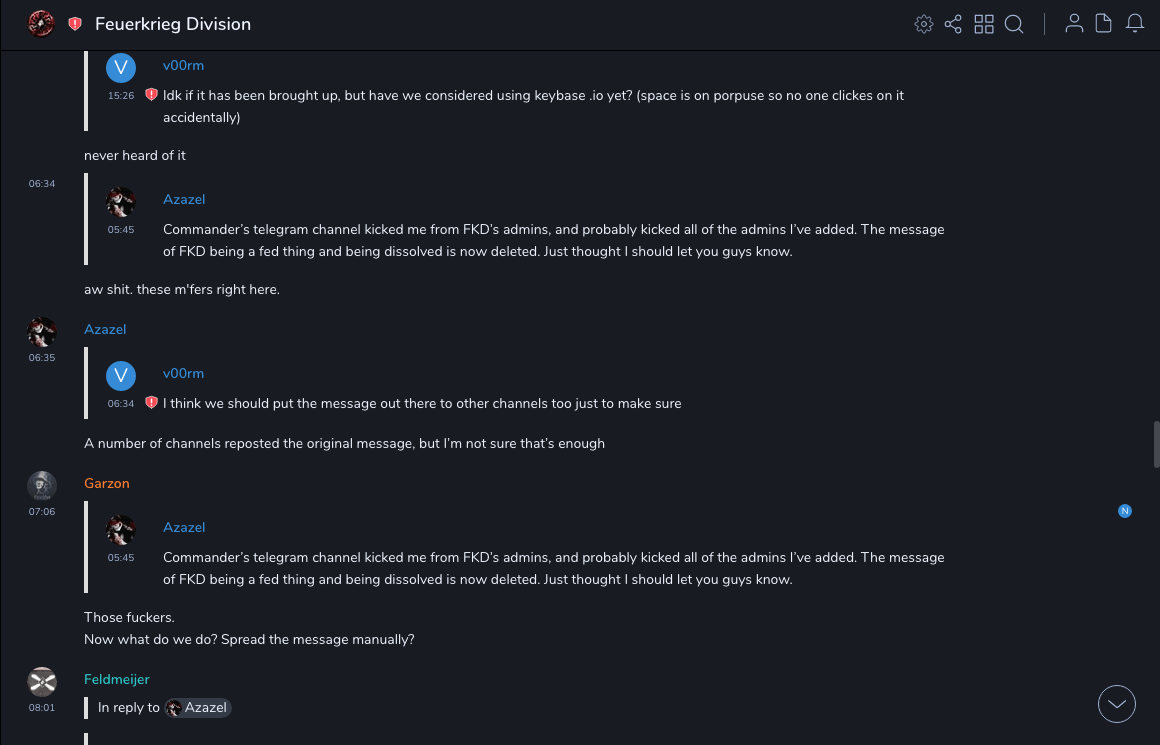The image size is (1160, 745).
Task: Click the blue V avatar of v00rm
Action: pos(121,67)
